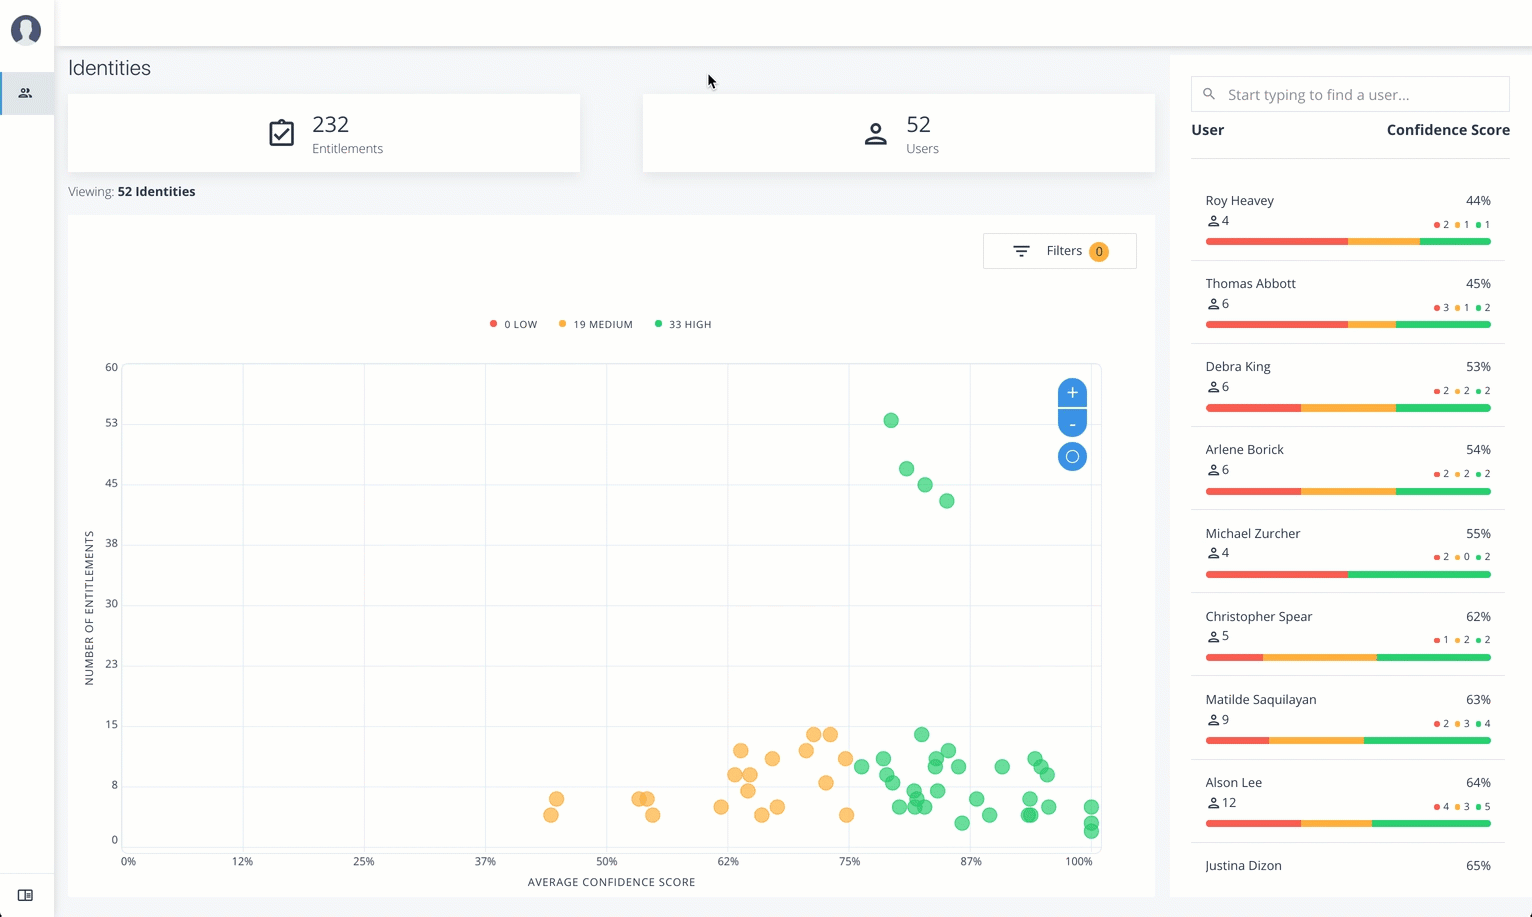
Task: Zoom out chart with minus button
Action: tap(1072, 424)
